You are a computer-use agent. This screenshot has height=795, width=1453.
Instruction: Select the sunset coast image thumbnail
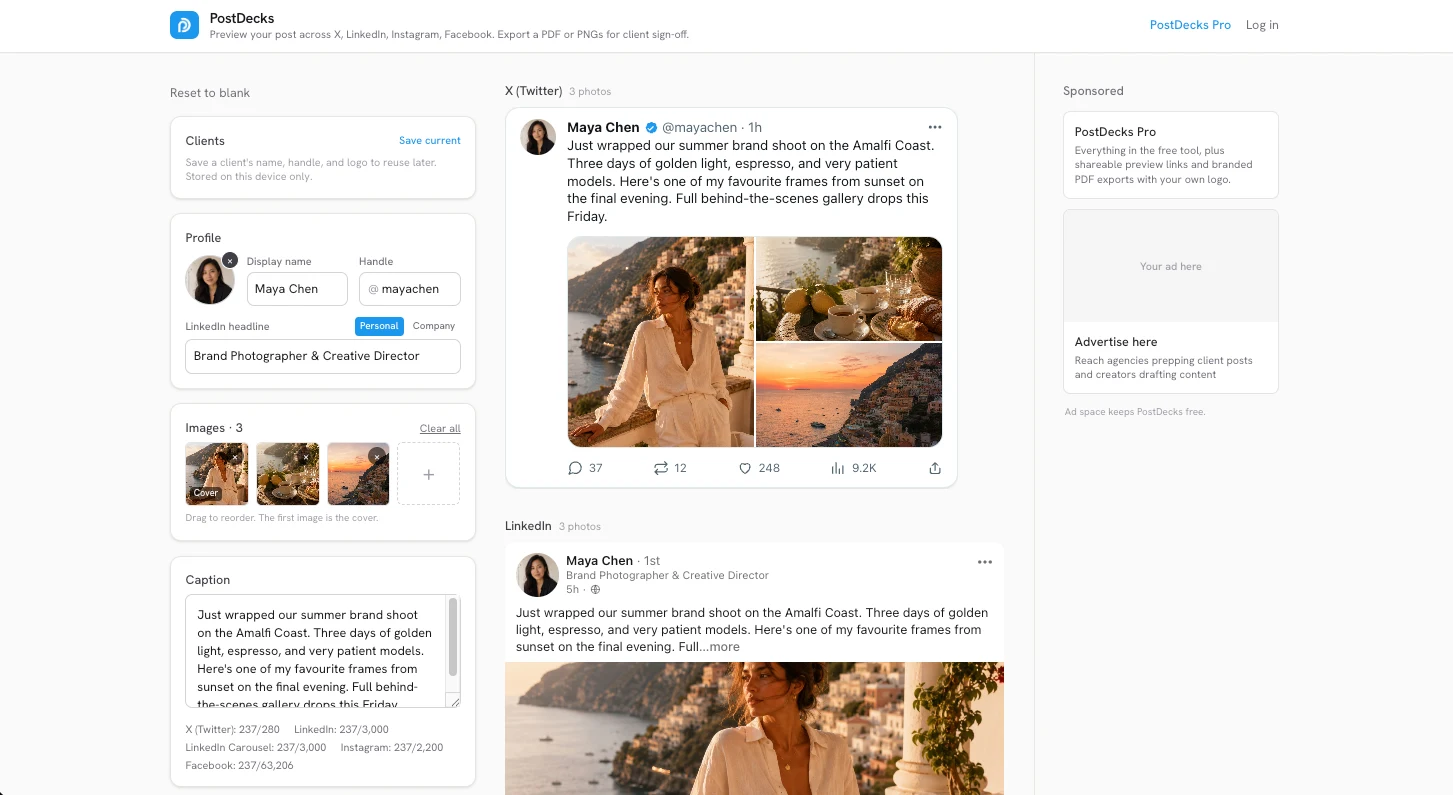tap(358, 474)
